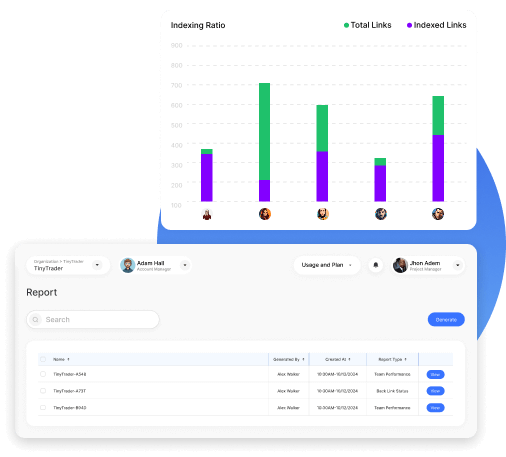View the TinyTrader-A548 report
506x457 pixels.
pos(435,374)
